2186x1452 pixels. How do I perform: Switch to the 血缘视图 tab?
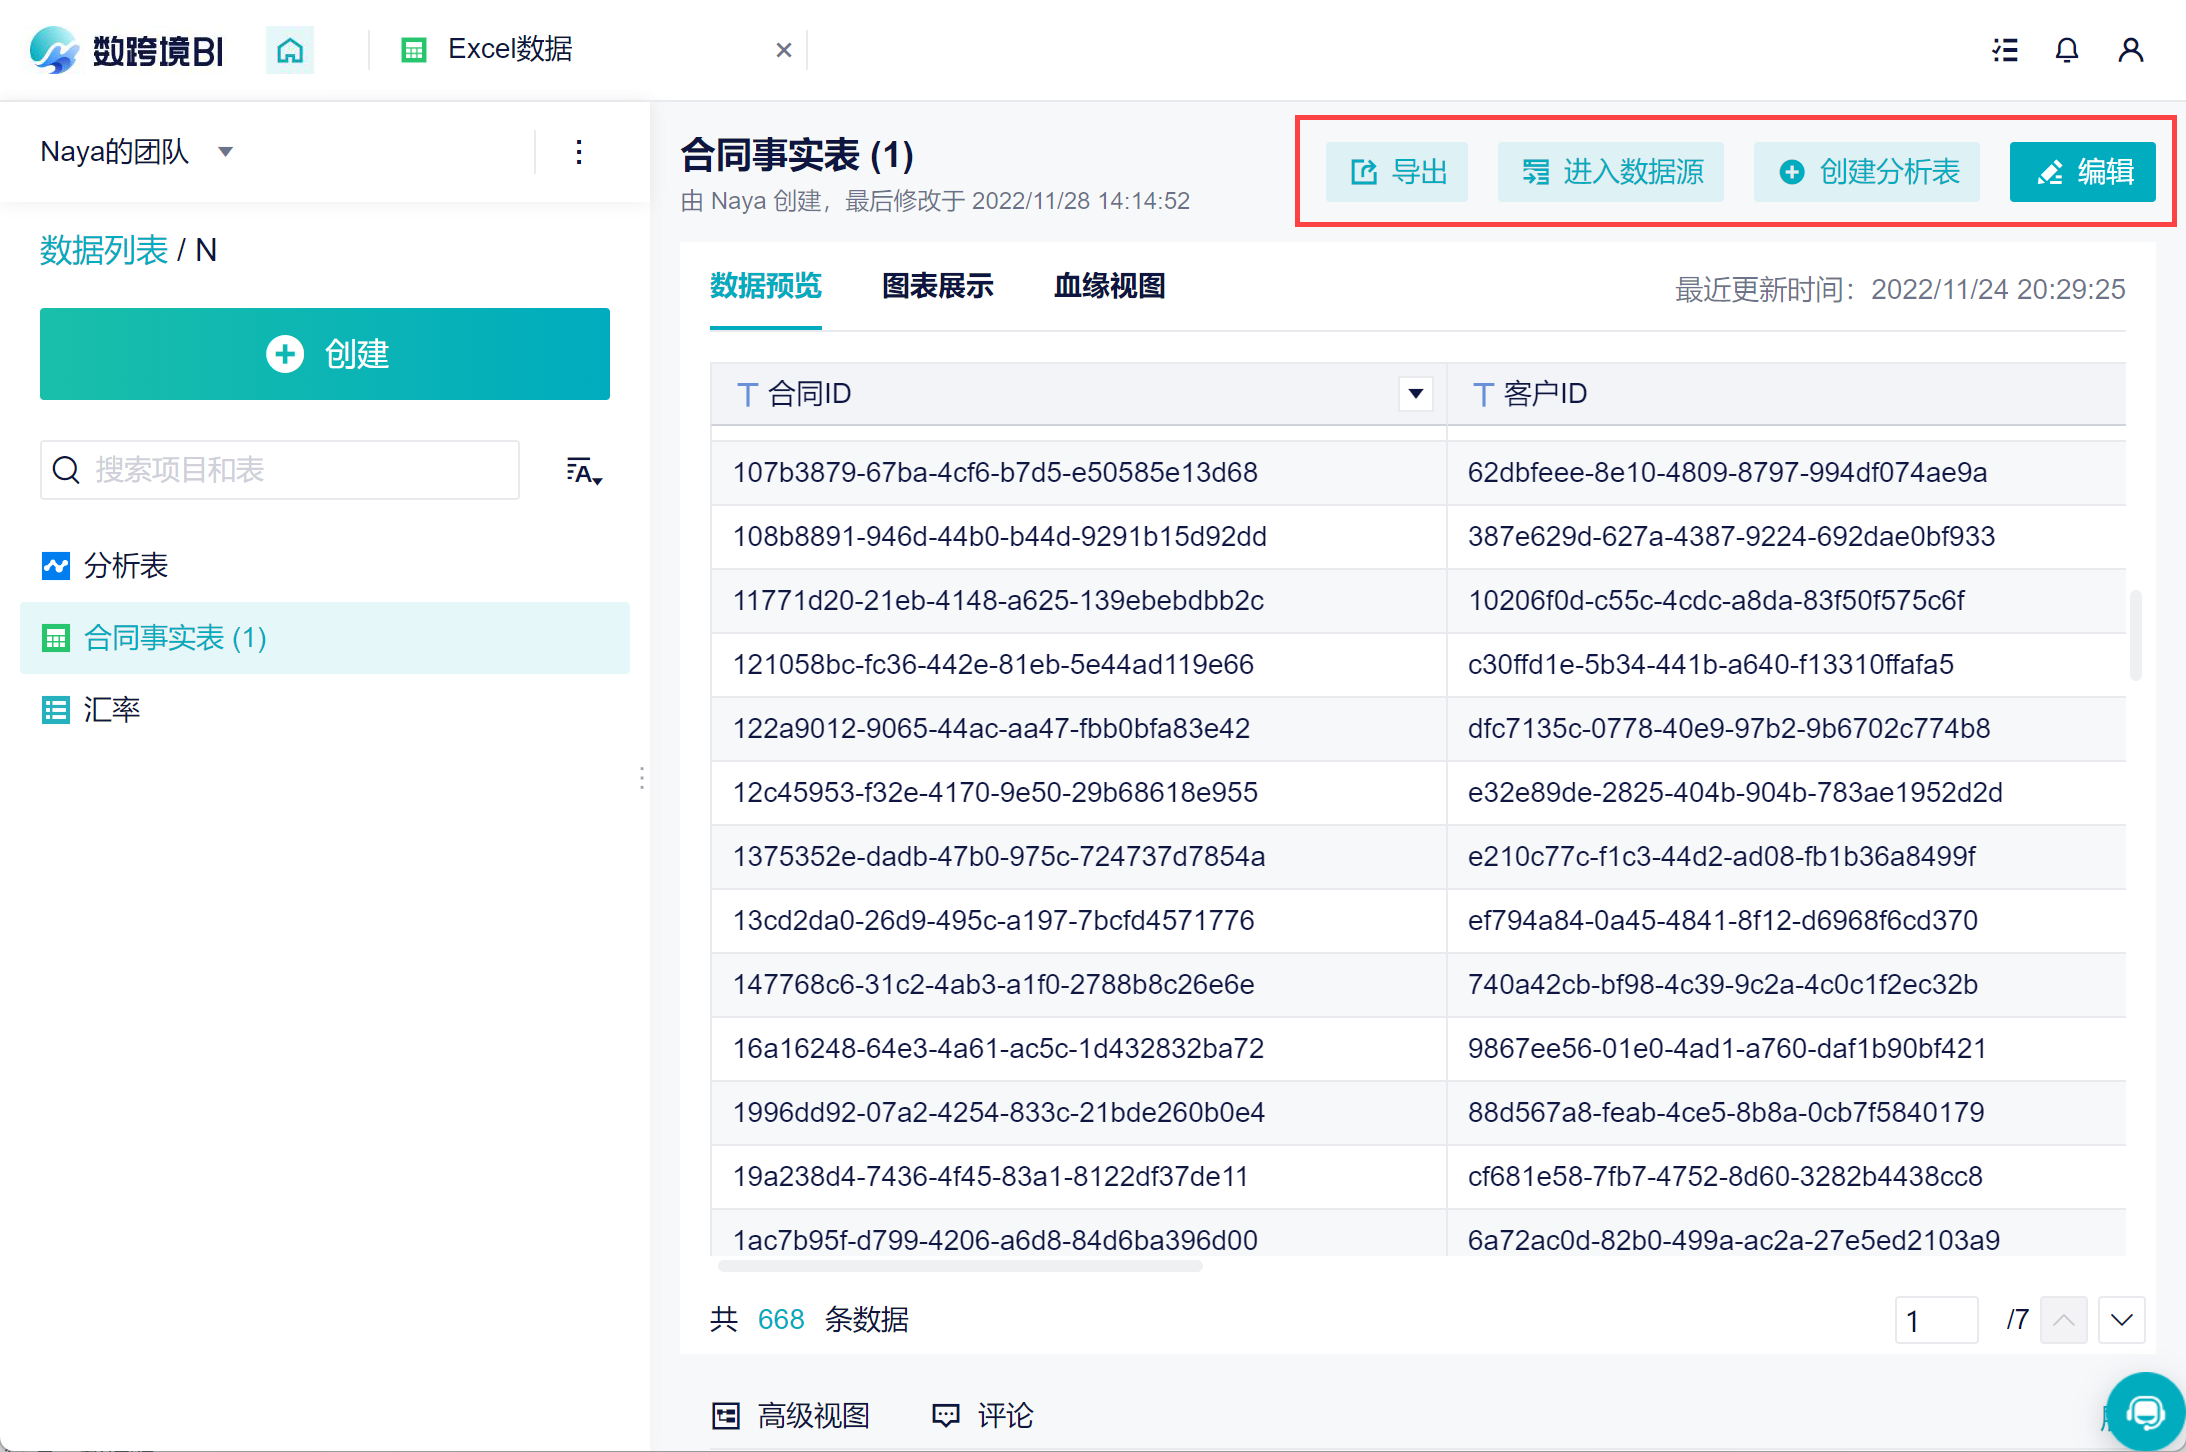[1109, 287]
